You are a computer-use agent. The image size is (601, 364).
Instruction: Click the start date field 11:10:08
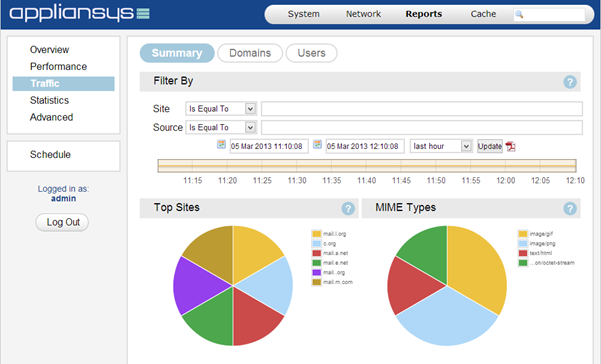pyautogui.click(x=269, y=146)
